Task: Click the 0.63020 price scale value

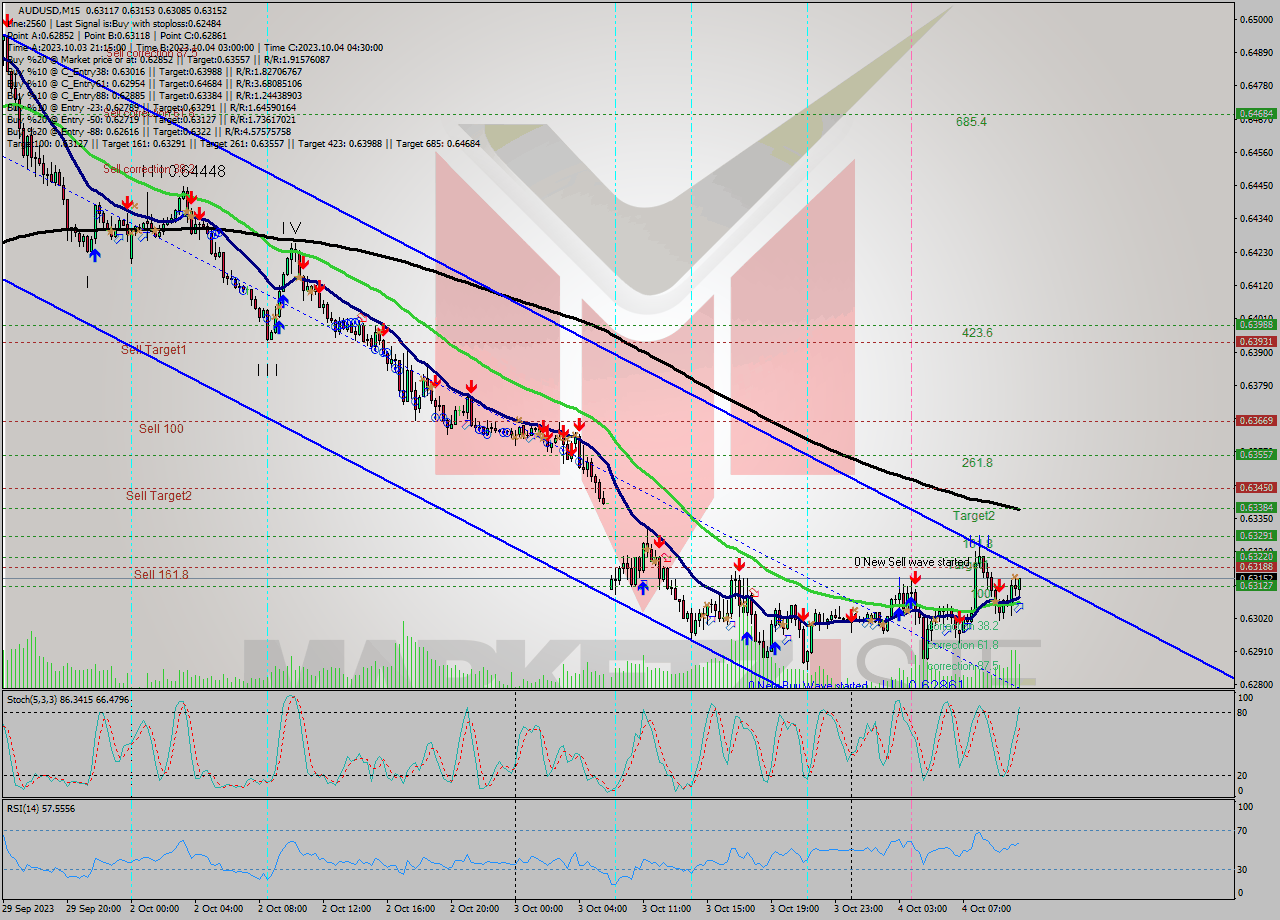Action: (1256, 618)
